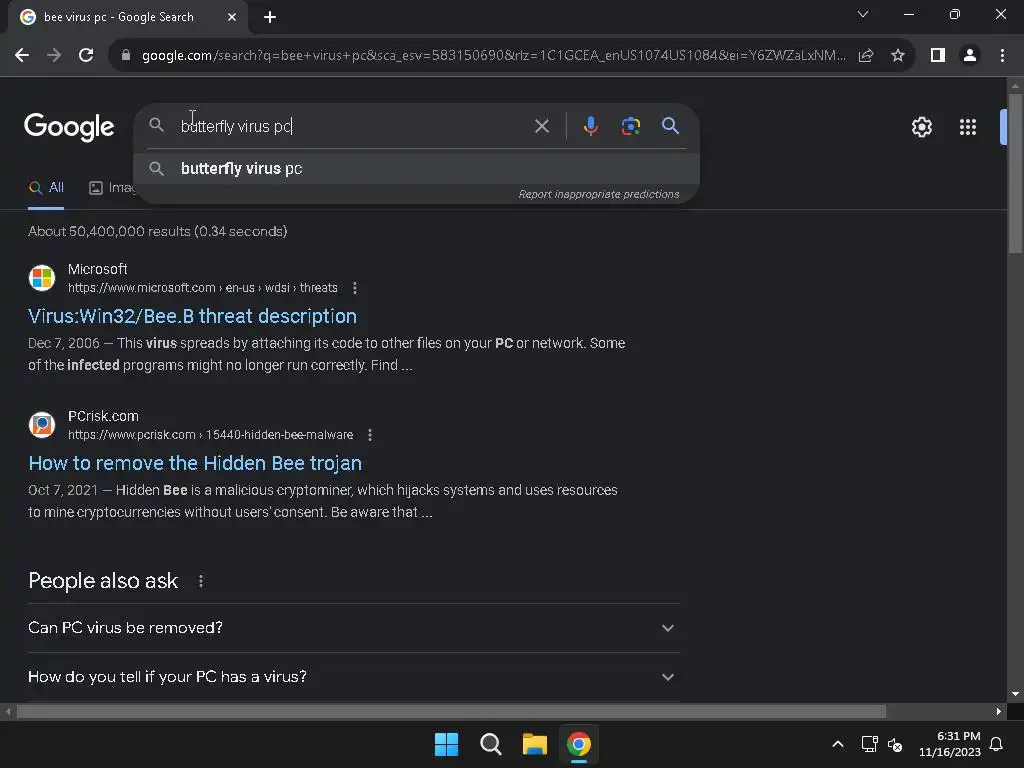1024x768 pixels.
Task: Reload the Google search page
Action: point(86,56)
